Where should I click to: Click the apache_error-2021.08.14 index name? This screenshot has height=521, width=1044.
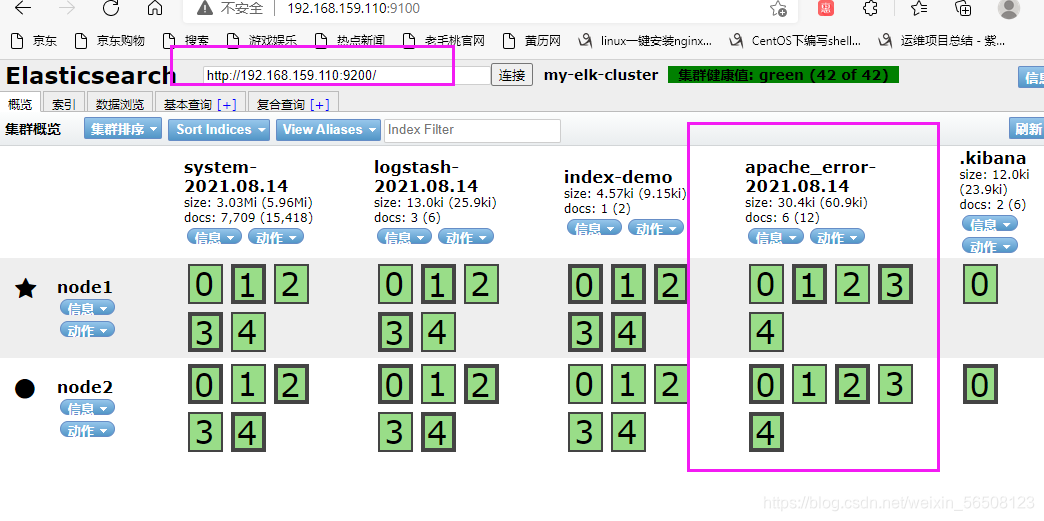[x=810, y=176]
